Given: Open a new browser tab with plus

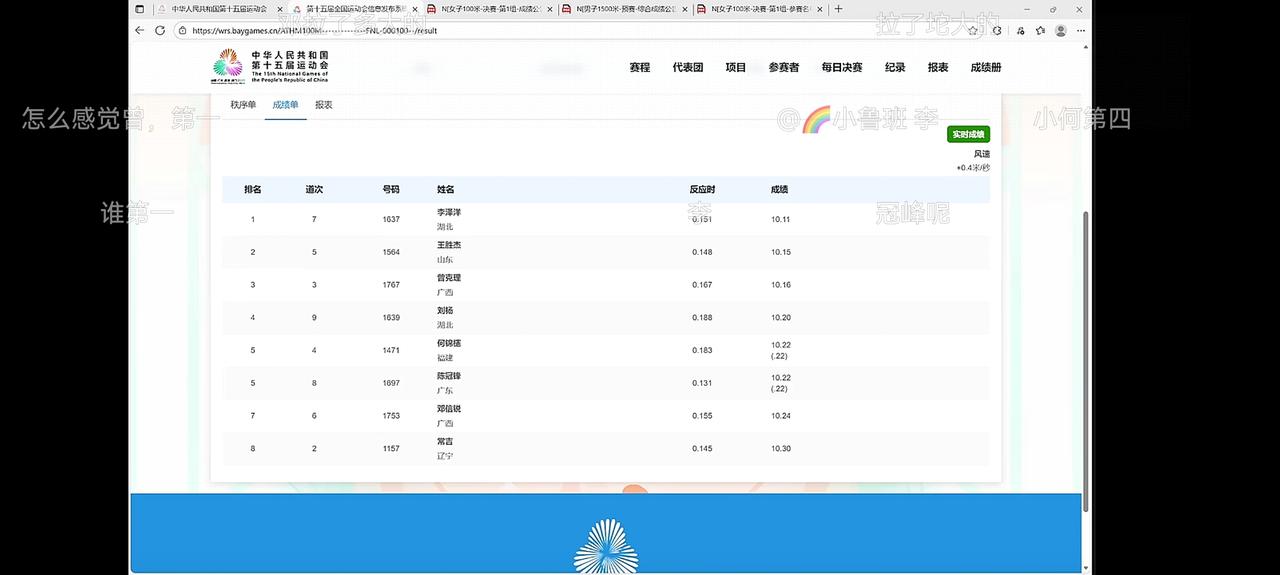Looking at the screenshot, I should [x=838, y=9].
